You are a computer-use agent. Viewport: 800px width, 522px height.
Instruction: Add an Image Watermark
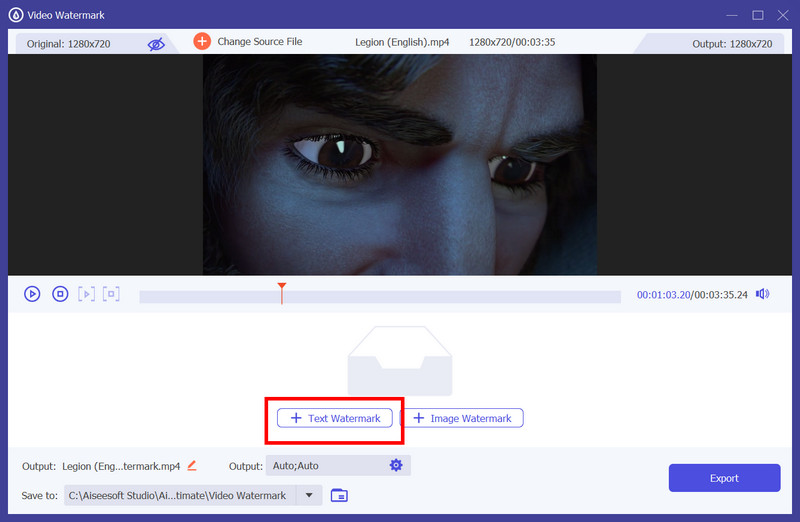(x=462, y=418)
